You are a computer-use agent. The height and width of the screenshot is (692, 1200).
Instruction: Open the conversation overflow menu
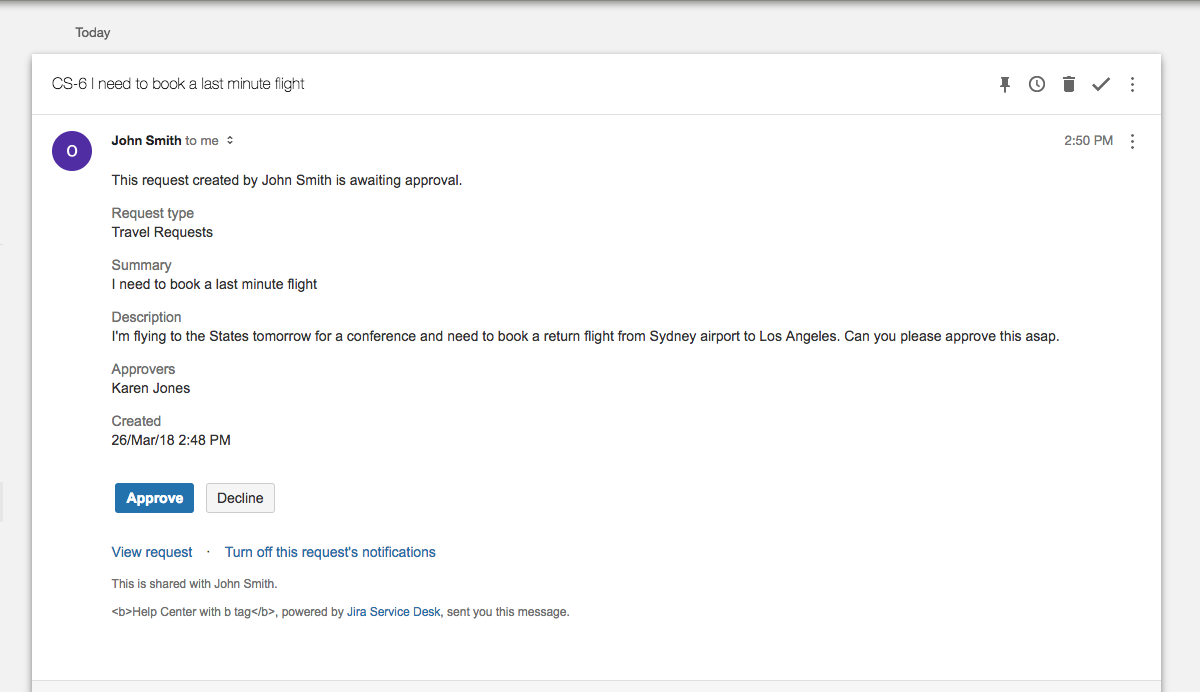[1132, 84]
